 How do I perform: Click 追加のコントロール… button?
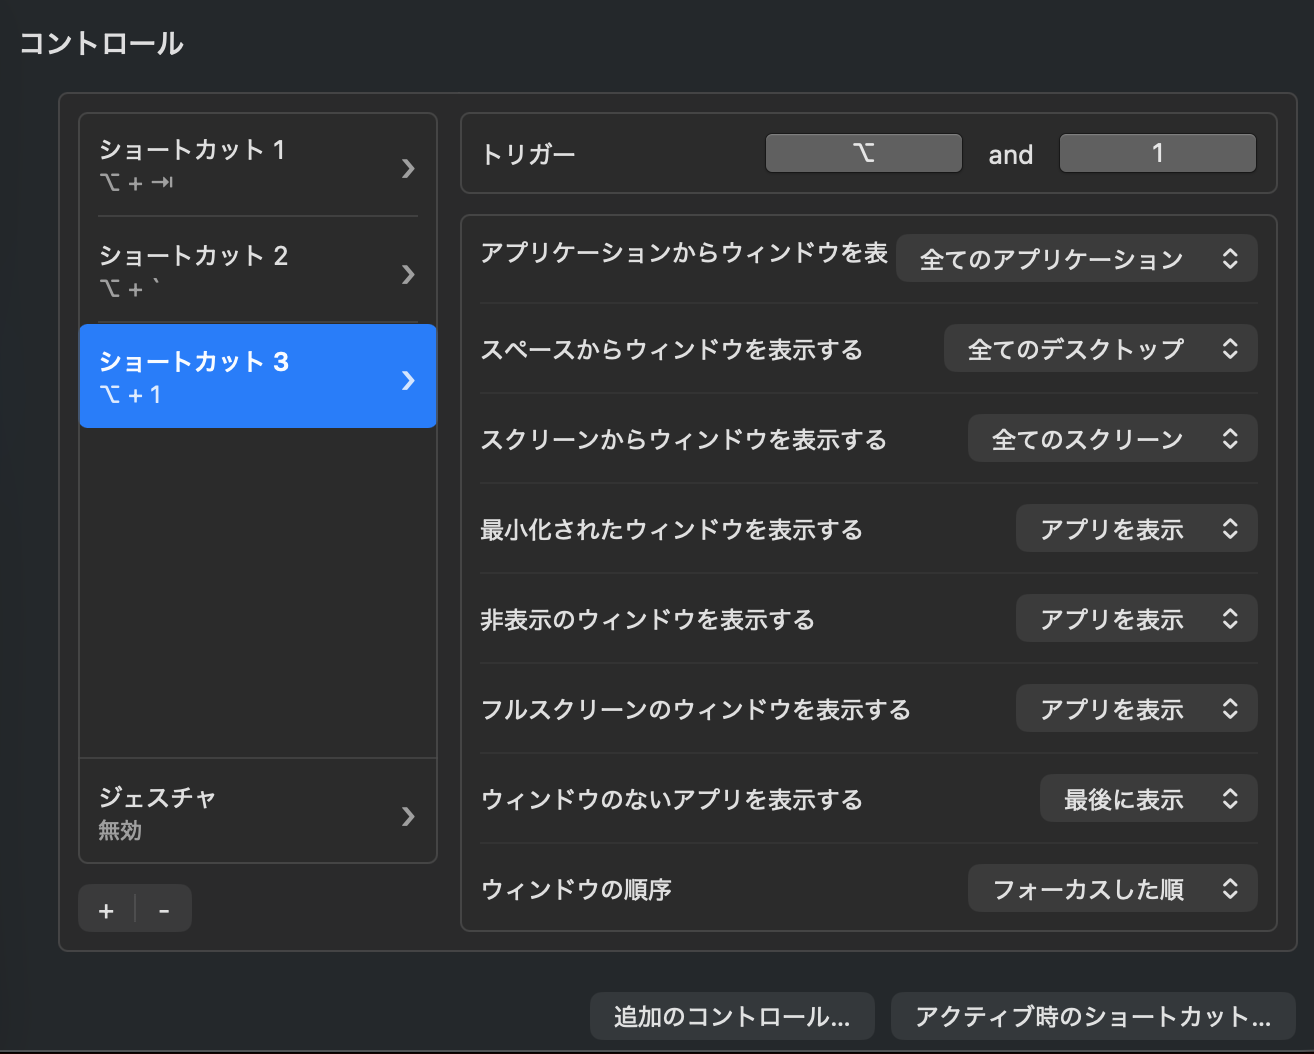732,1017
